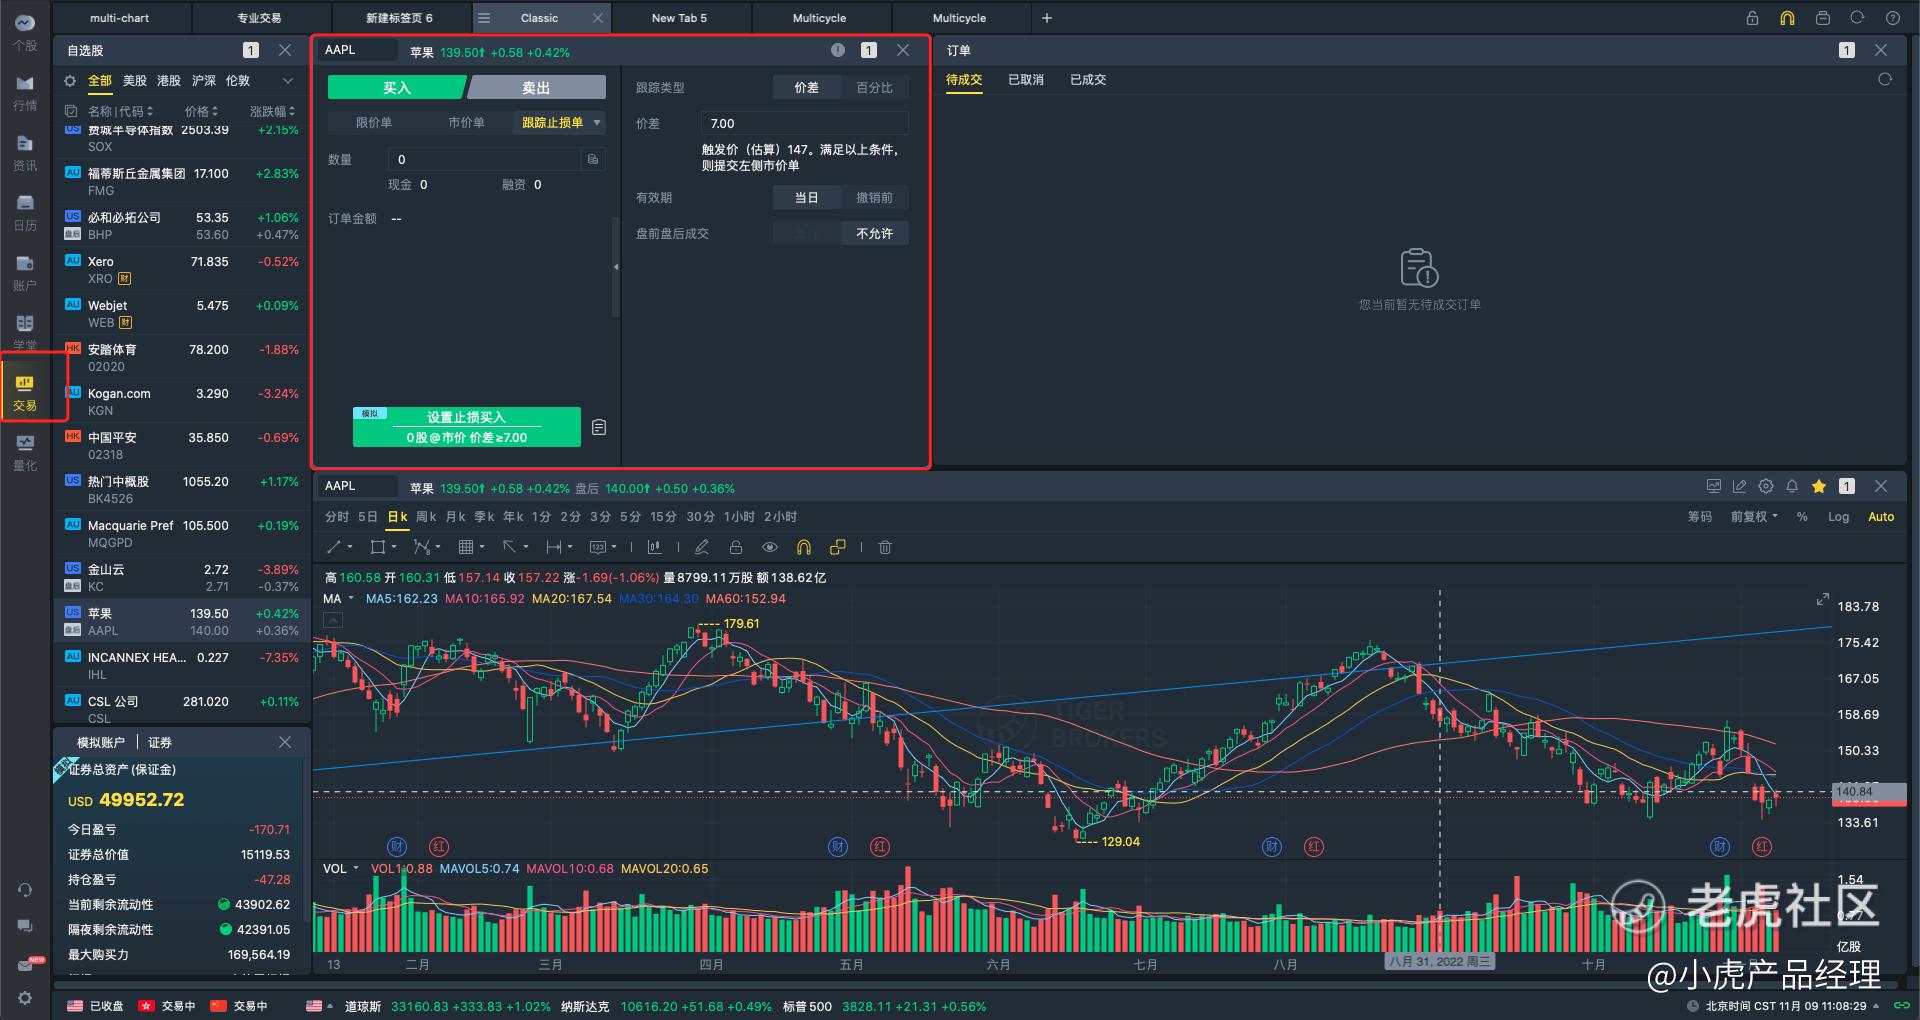Click the 卖出 sell button
Screen dimensions: 1920x1020
coord(537,88)
